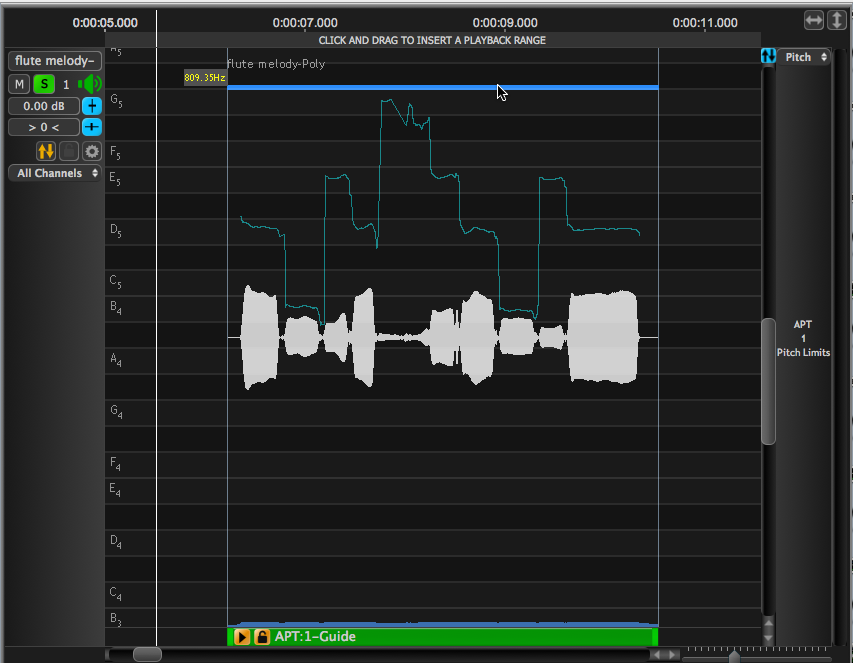Click the green speaker monitor icon
The width and height of the screenshot is (853, 663).
91,85
